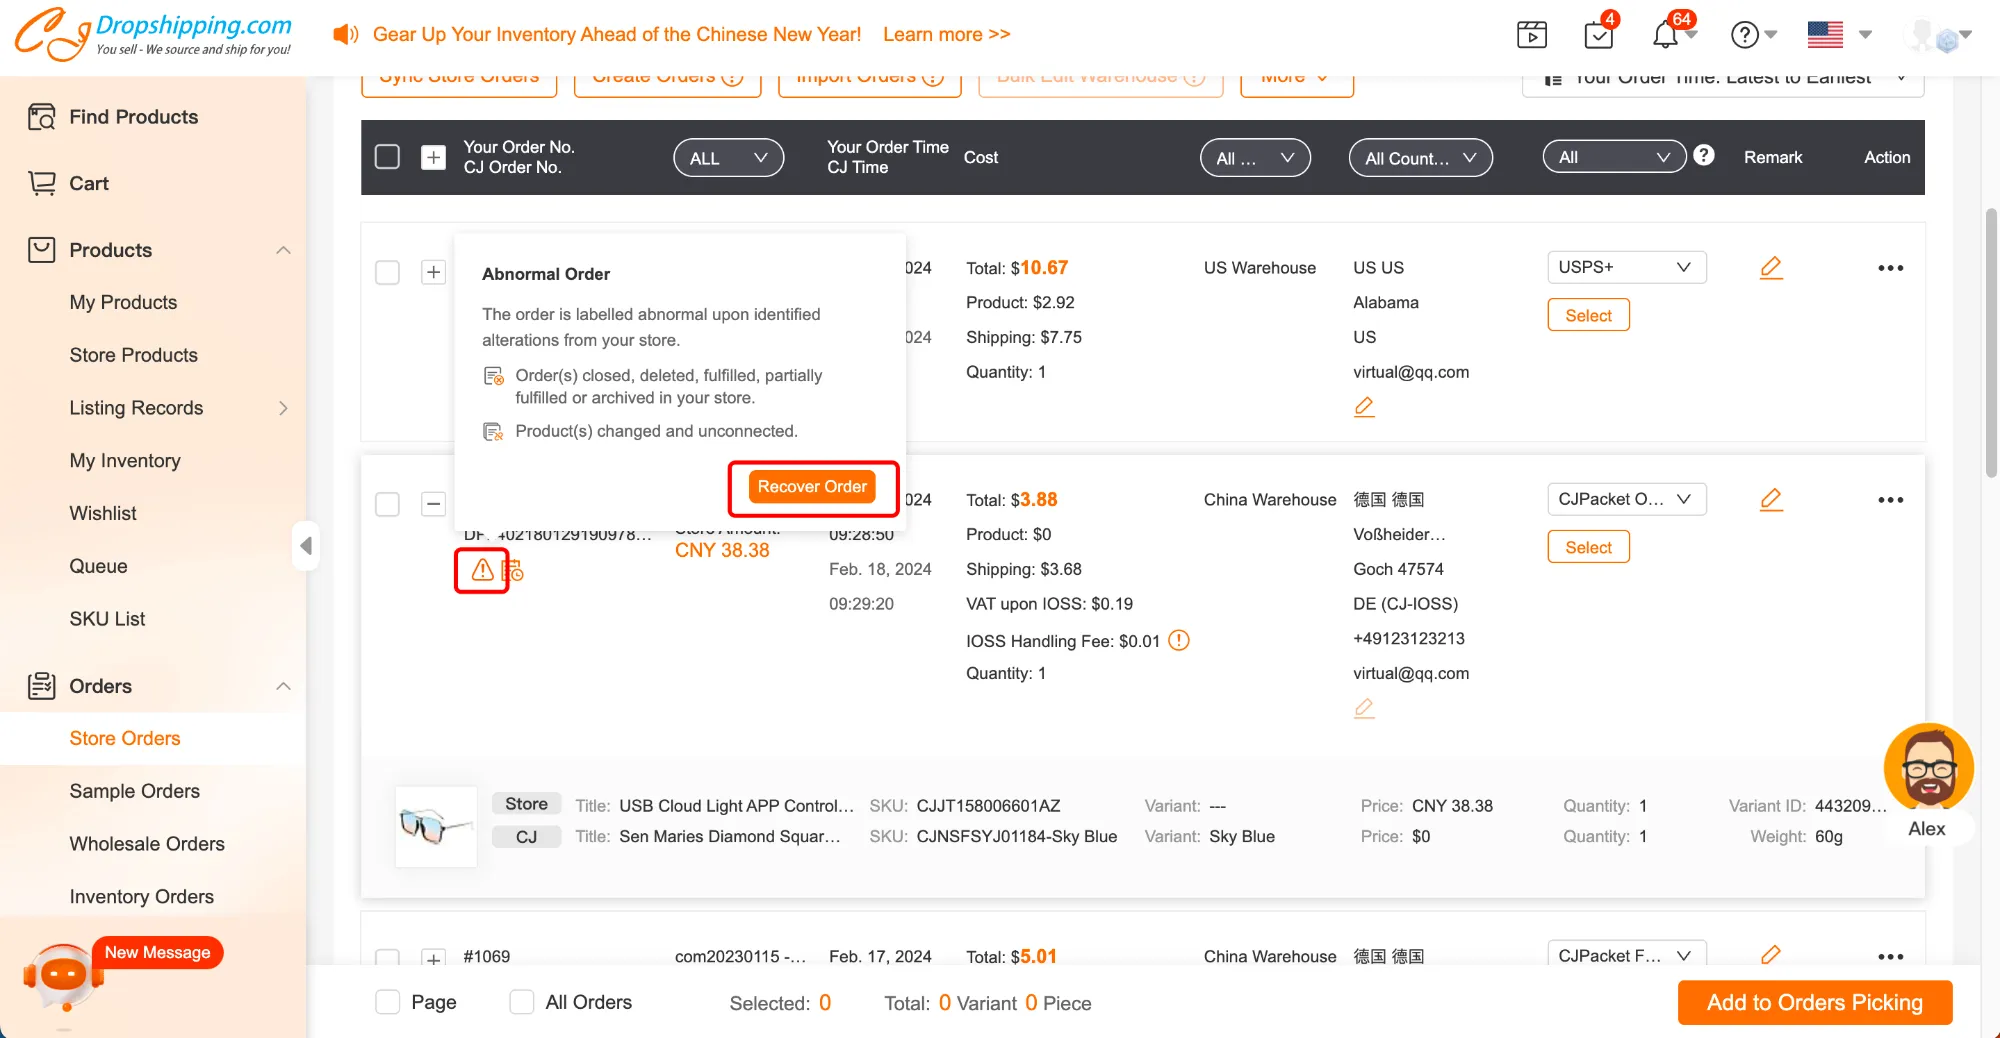Click the abnormal order warning triangle icon
Screen dimensions: 2000x1038
pyautogui.click(x=482, y=570)
